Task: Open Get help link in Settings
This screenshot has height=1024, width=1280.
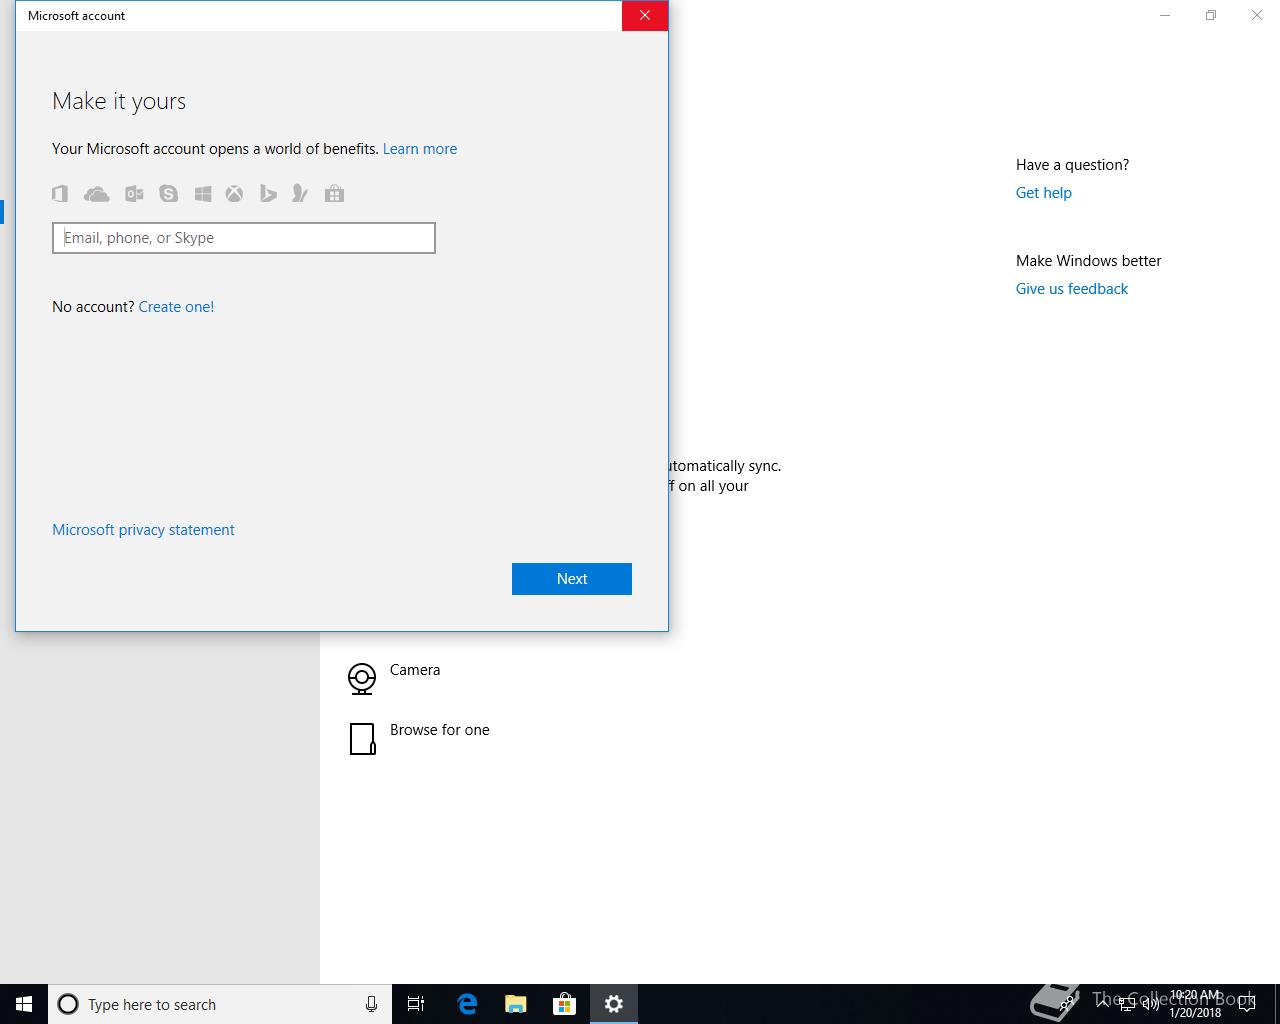Action: pyautogui.click(x=1044, y=193)
